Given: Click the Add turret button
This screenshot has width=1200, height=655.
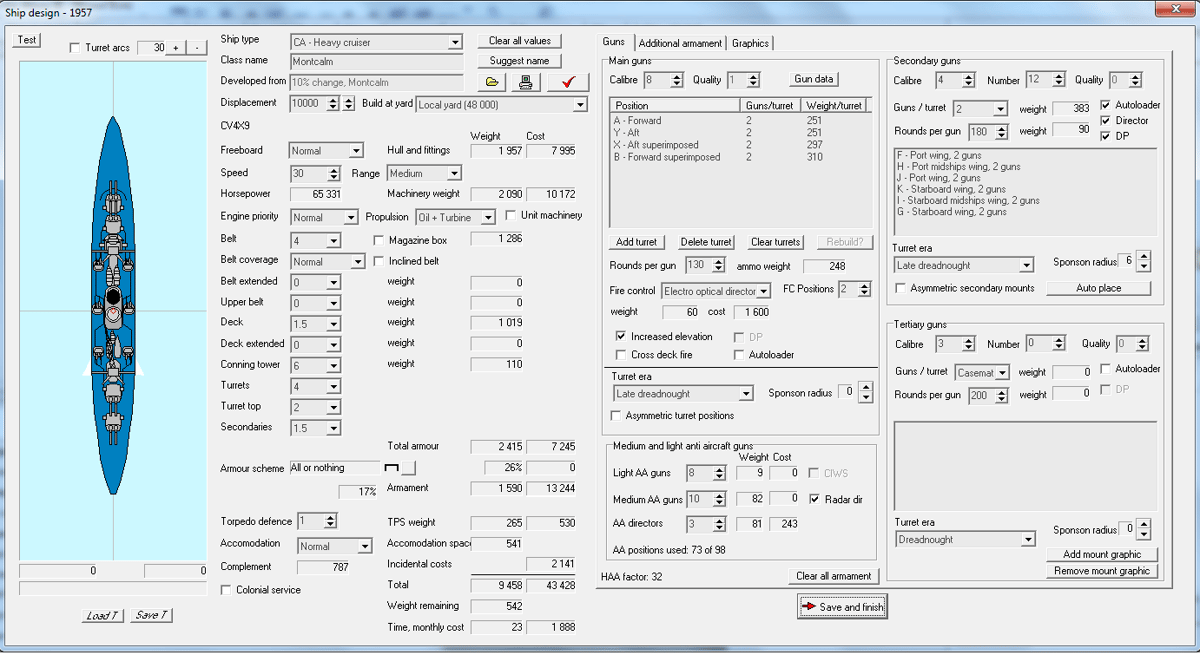Looking at the screenshot, I should pos(637,242).
